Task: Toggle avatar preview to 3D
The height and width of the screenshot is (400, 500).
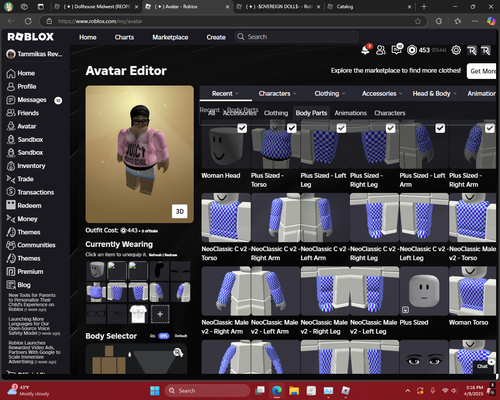Action: pos(180,212)
